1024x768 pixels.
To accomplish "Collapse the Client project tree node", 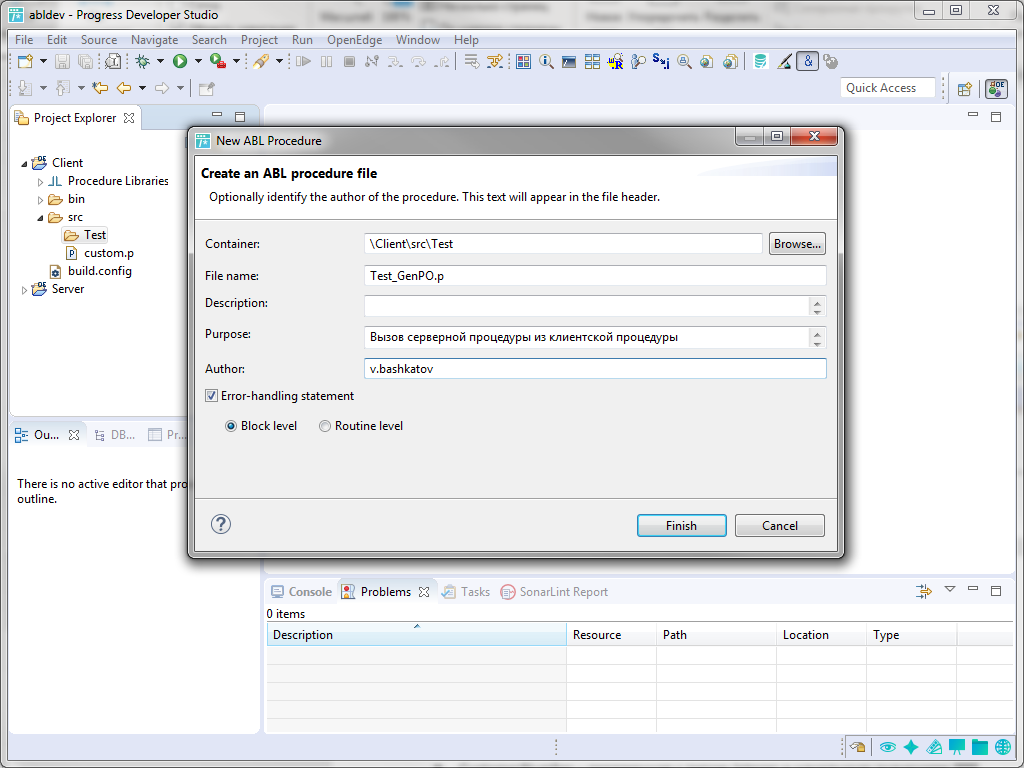I will (x=25, y=163).
